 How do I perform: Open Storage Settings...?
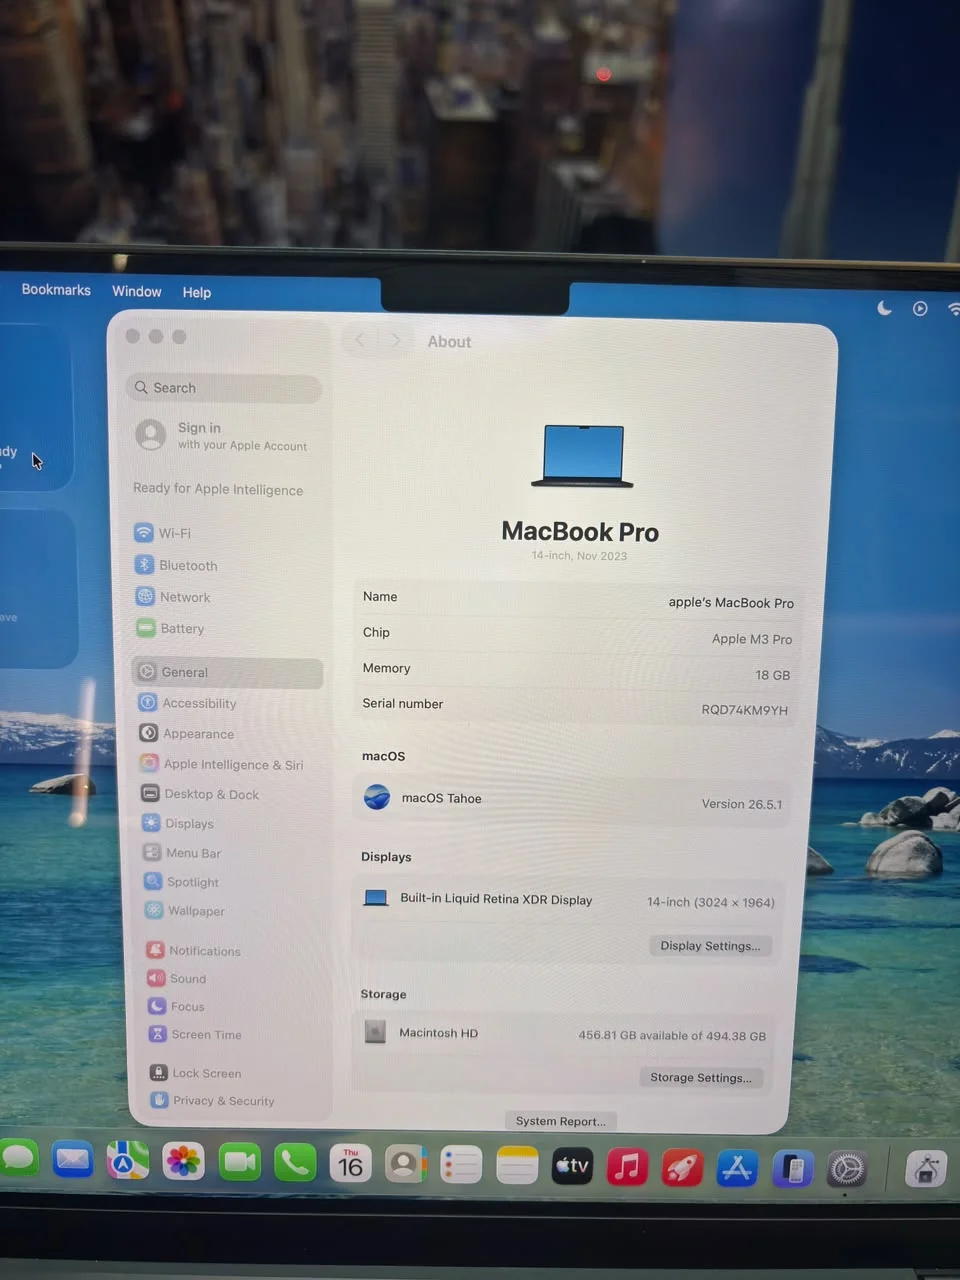(x=701, y=1077)
